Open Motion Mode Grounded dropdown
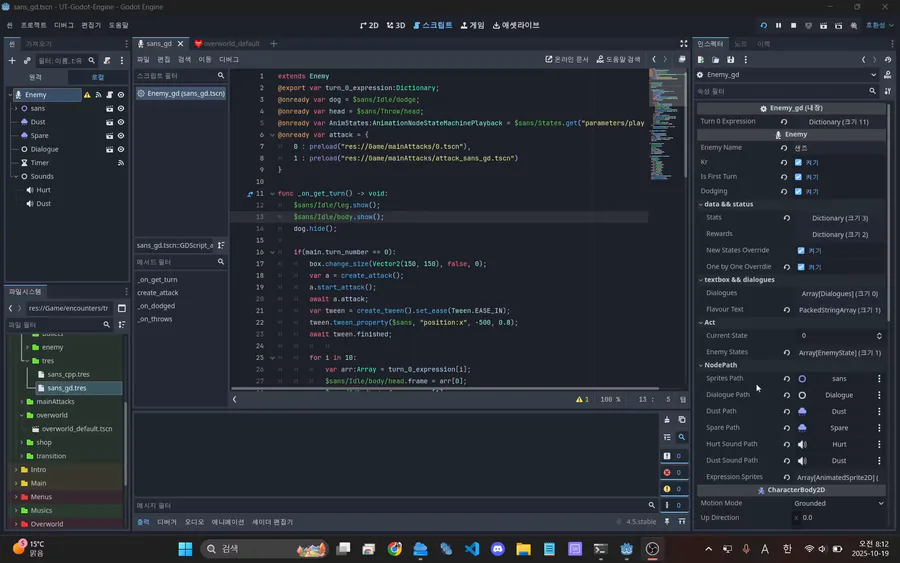This screenshot has width=900, height=563. (x=839, y=503)
